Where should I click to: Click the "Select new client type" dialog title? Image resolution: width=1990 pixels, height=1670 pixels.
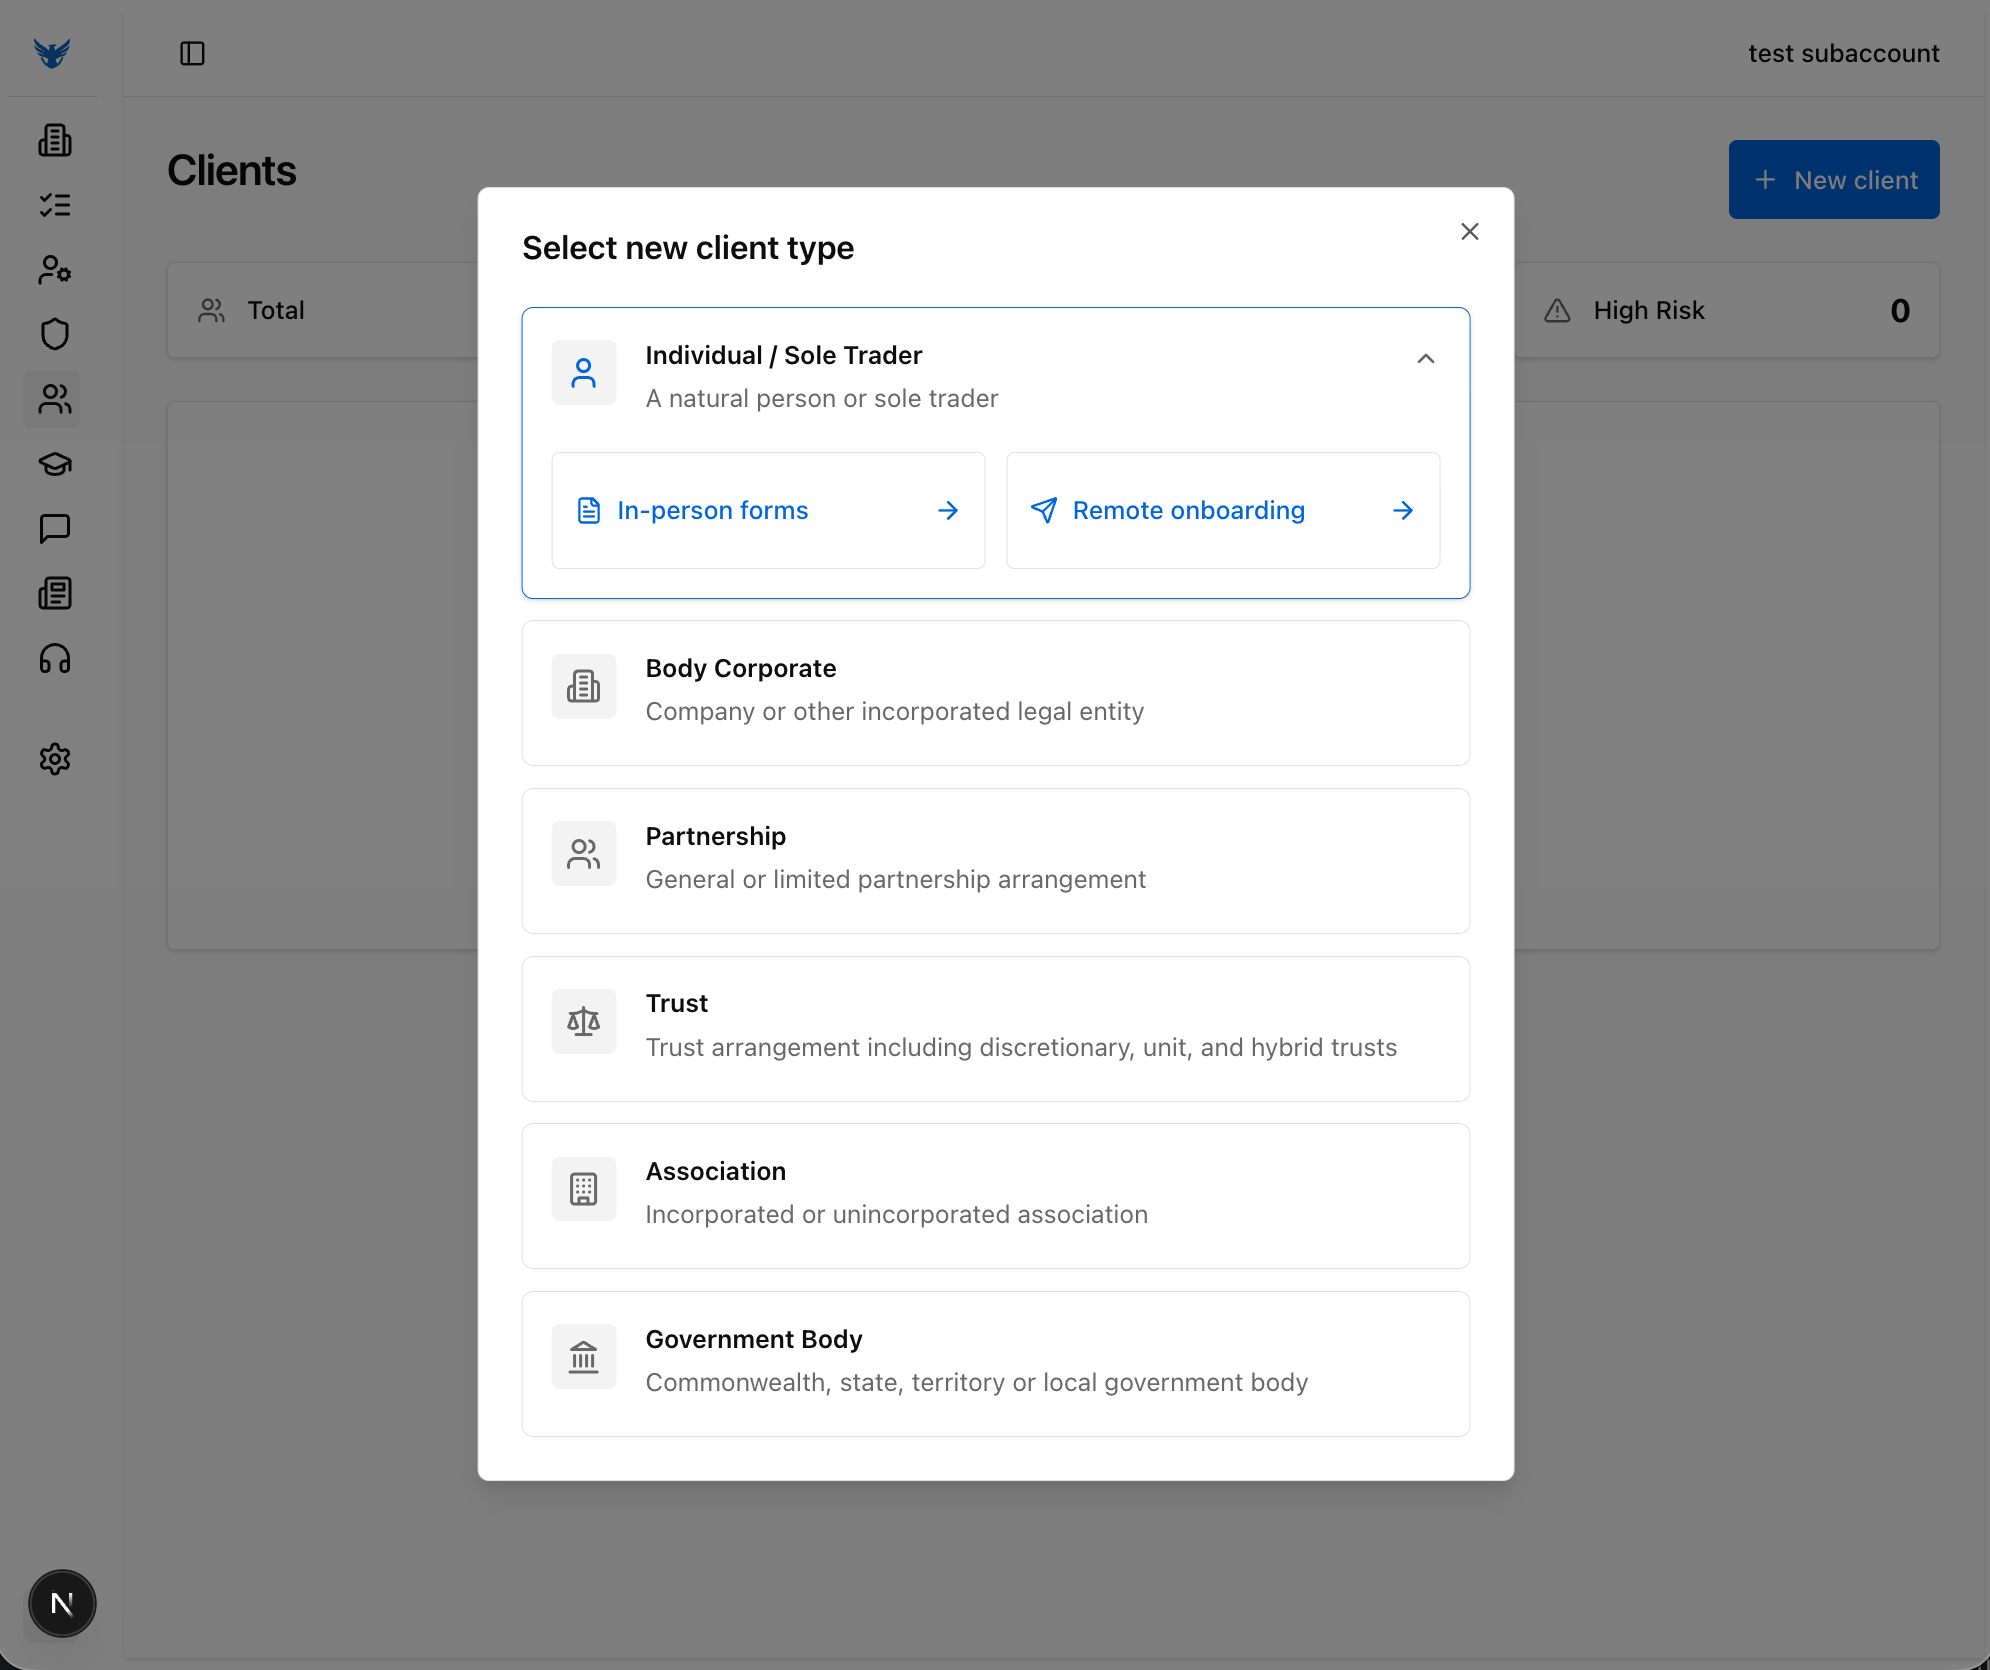tap(688, 248)
